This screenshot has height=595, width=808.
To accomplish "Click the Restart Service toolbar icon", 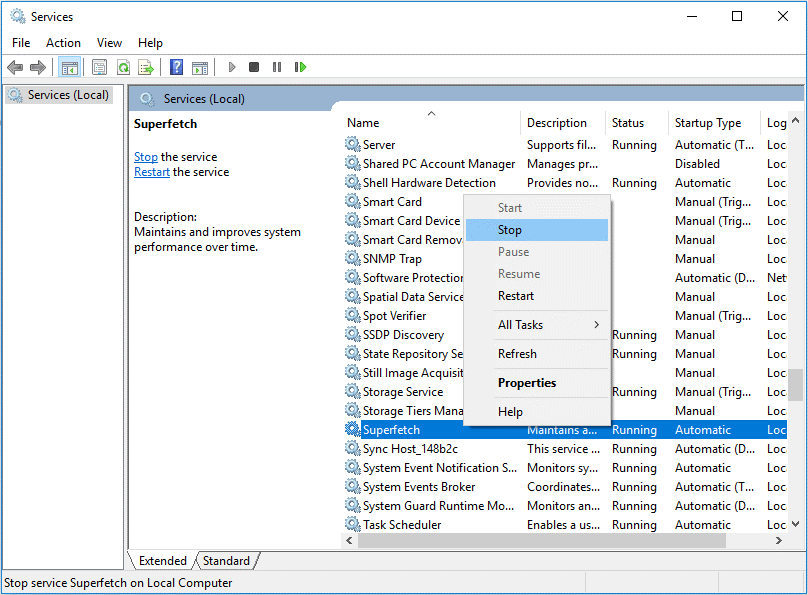I will click(300, 67).
